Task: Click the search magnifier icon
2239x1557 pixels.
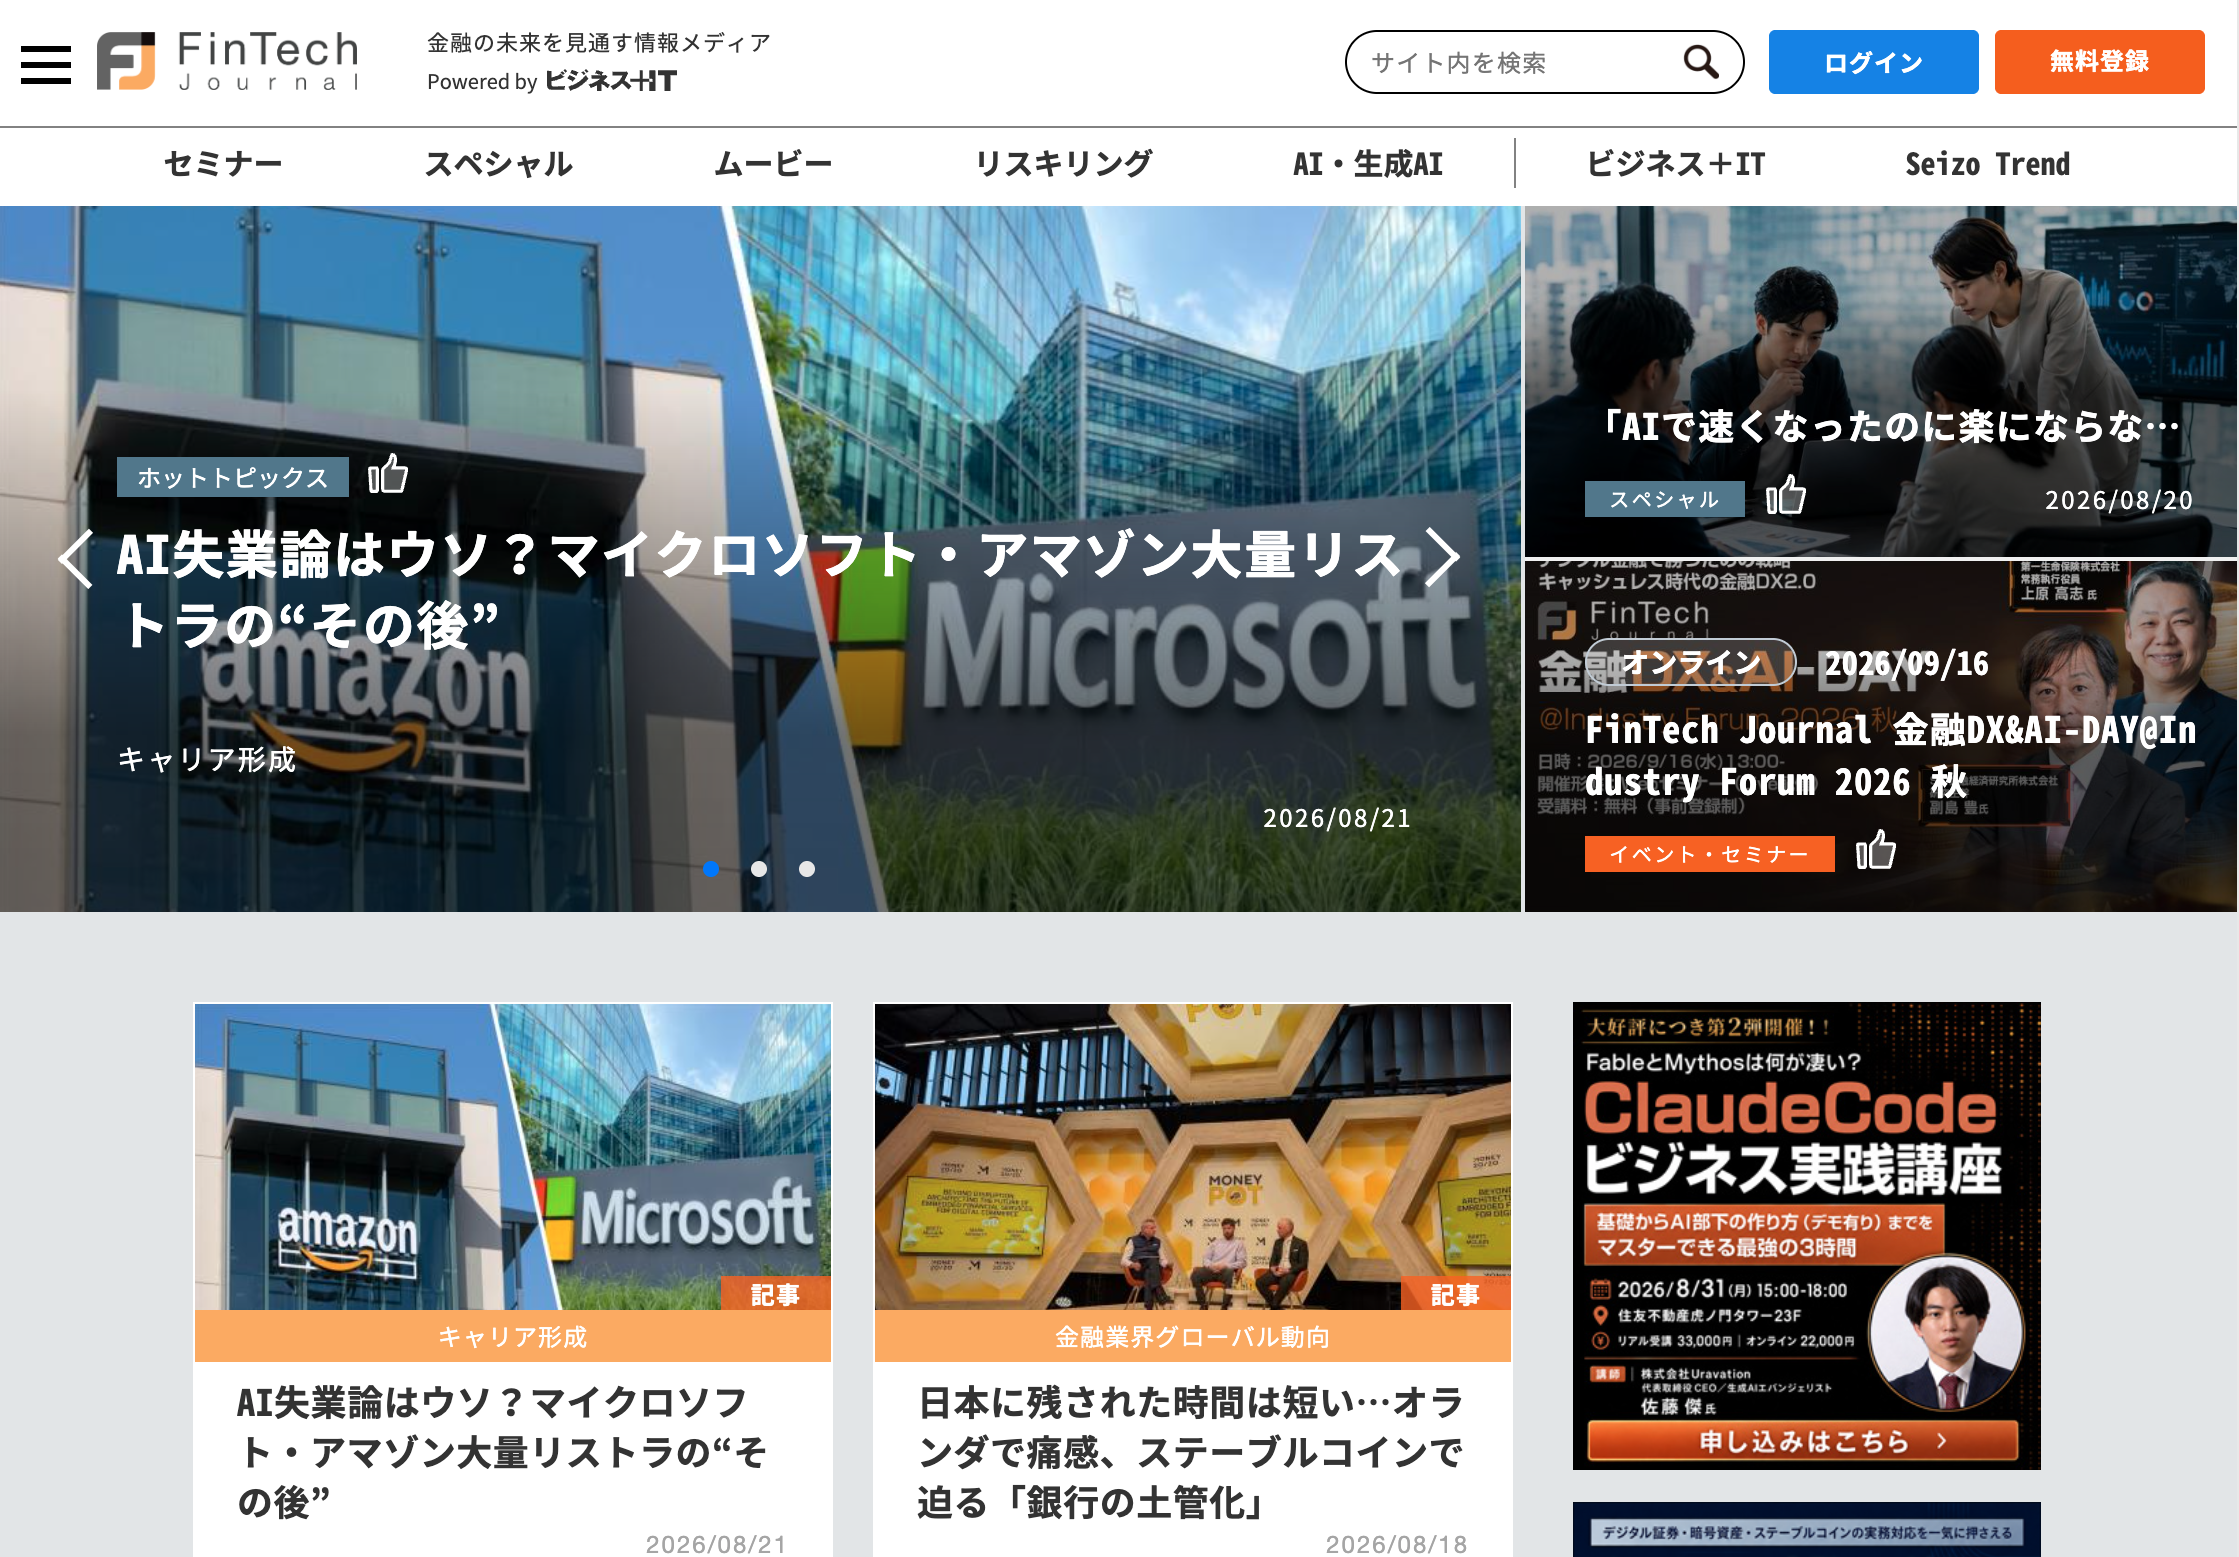Action: (1700, 62)
